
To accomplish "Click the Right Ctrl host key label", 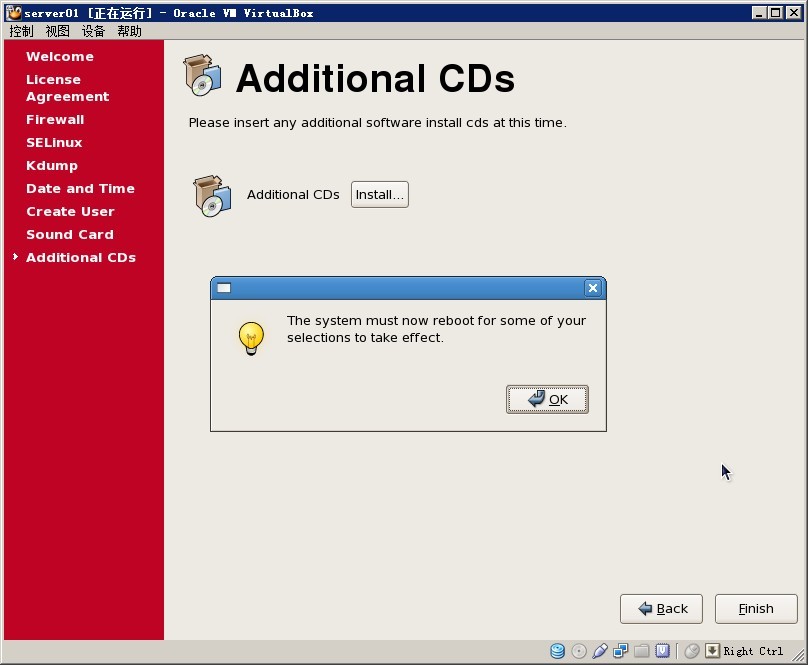I will pyautogui.click(x=753, y=651).
